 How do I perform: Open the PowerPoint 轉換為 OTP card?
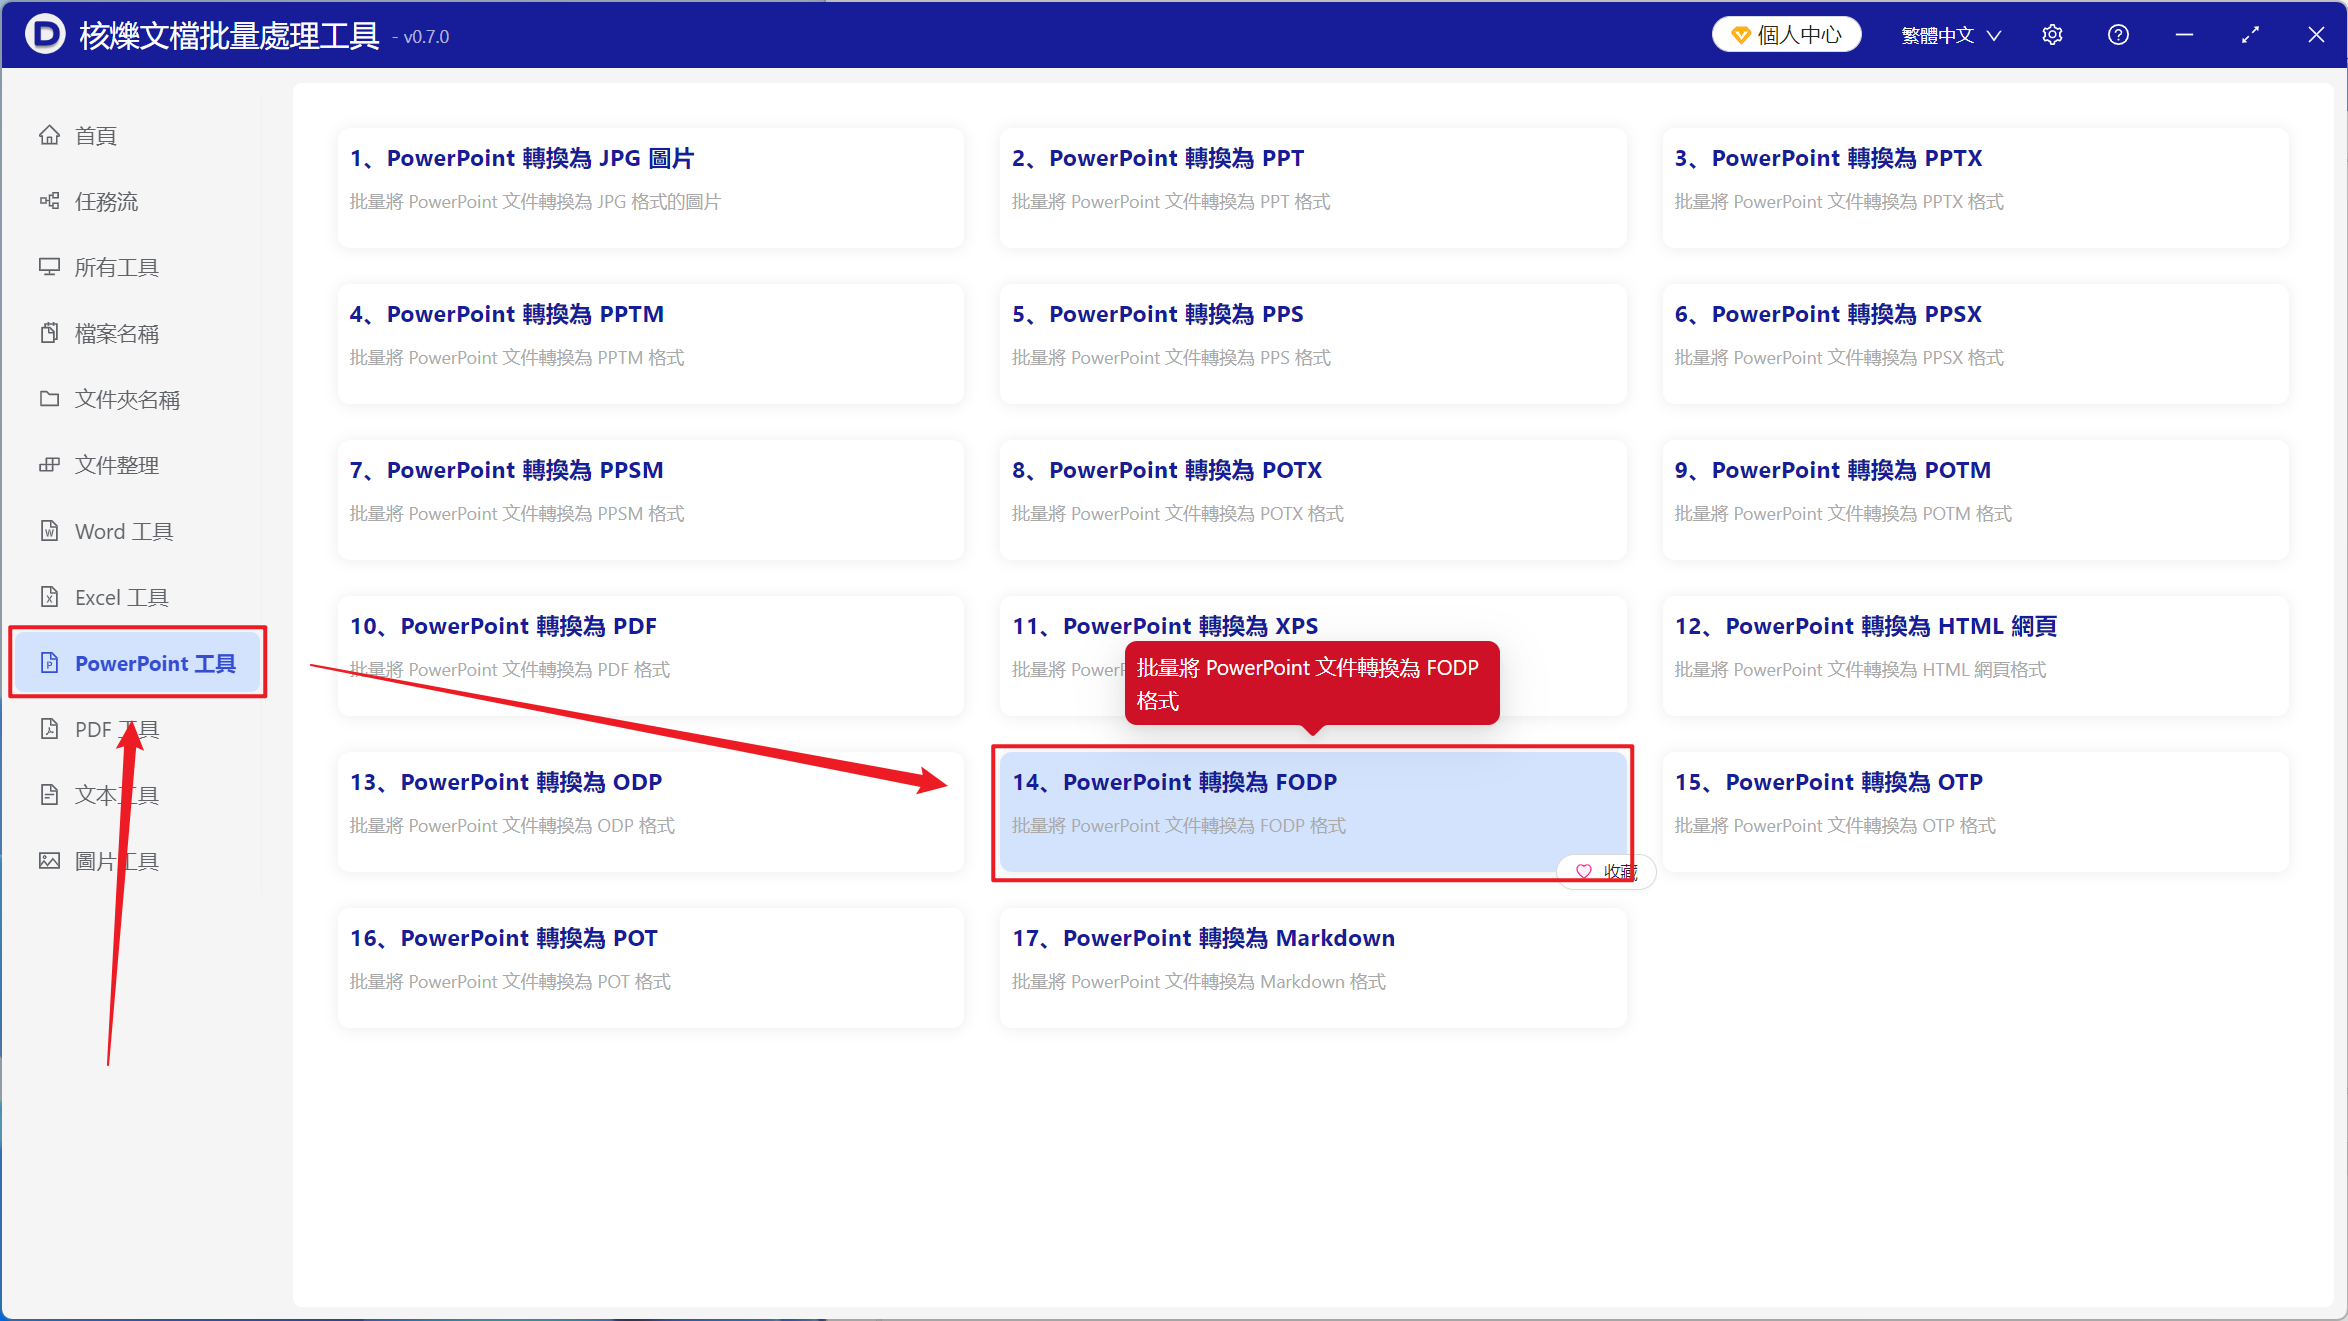1975,811
